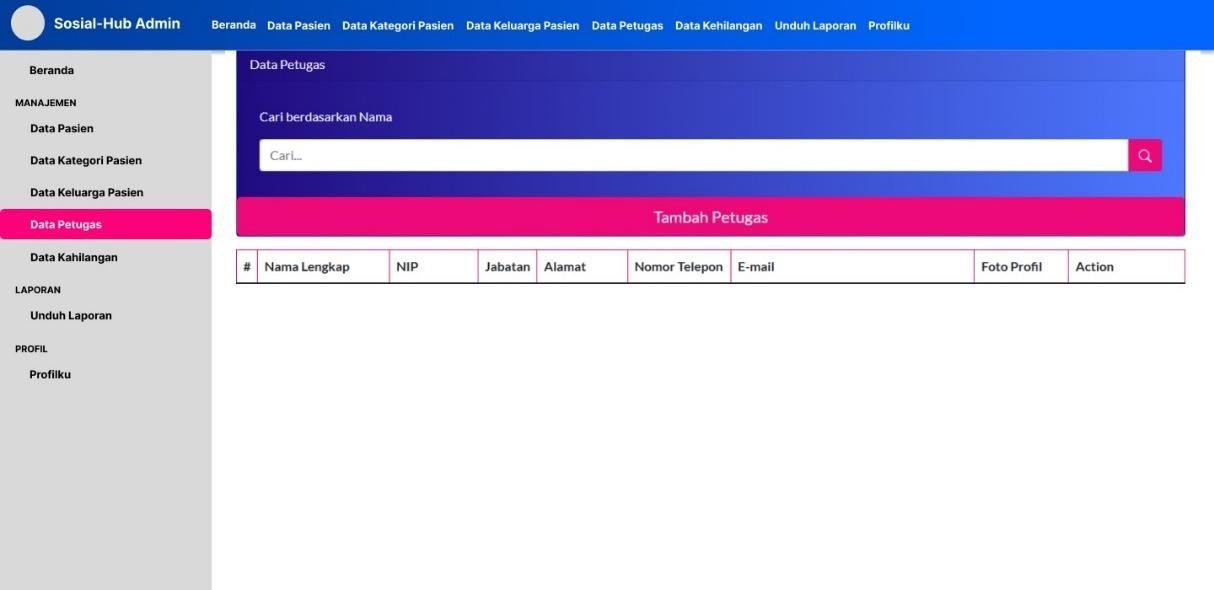This screenshot has width=1214, height=590.
Task: Click the Tambah Petugas button
Action: tap(710, 217)
